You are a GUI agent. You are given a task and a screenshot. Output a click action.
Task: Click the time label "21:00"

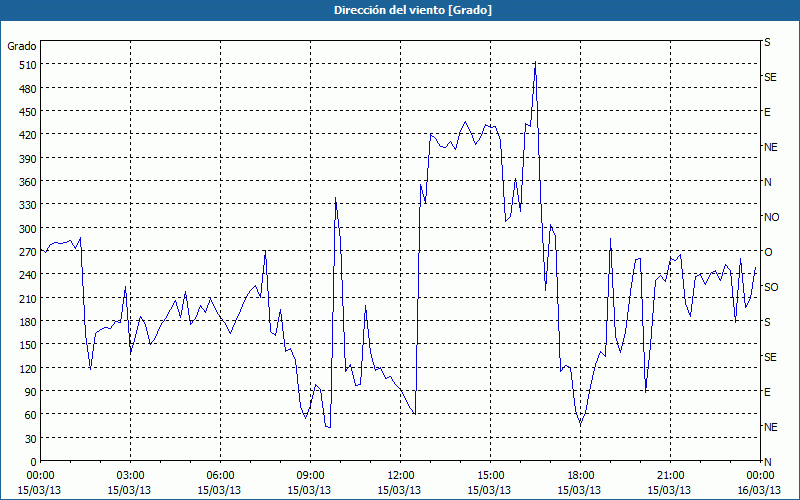(x=670, y=476)
